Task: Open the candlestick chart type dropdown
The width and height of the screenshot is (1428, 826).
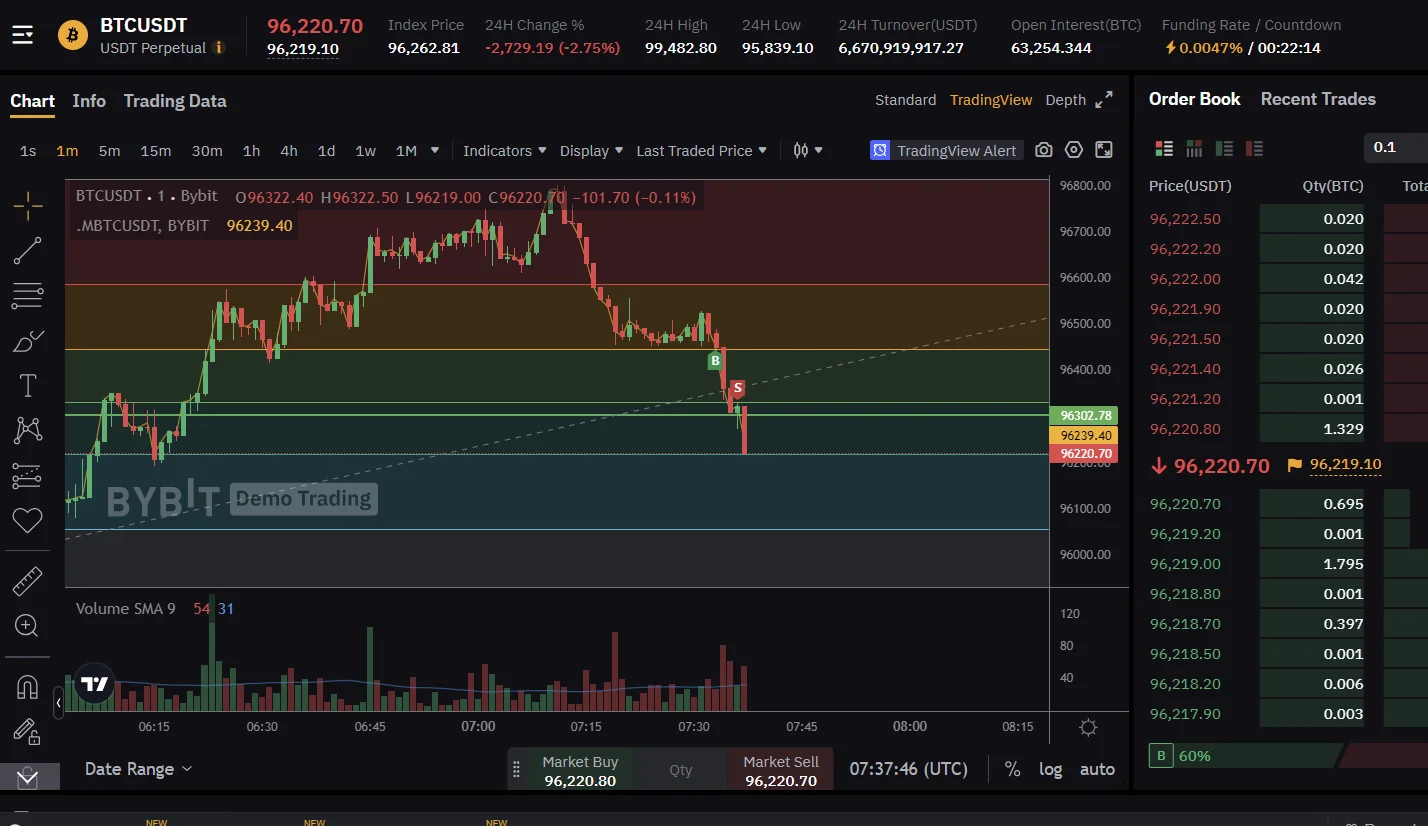Action: 808,151
